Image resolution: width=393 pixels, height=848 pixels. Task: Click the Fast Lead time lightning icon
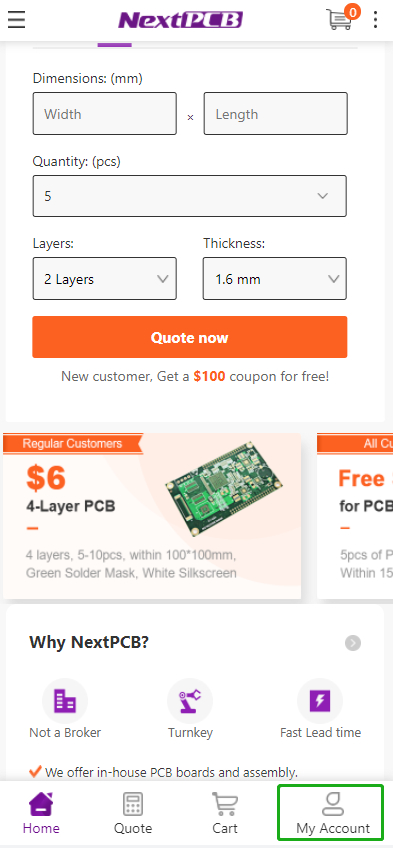point(320,701)
